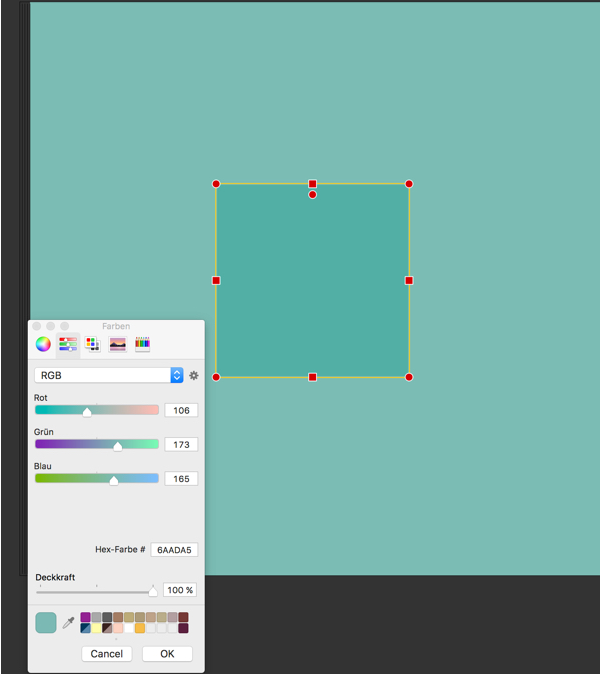The height and width of the screenshot is (675, 600).
Task: Click the bottom-center square resize handle
Action: [312, 377]
